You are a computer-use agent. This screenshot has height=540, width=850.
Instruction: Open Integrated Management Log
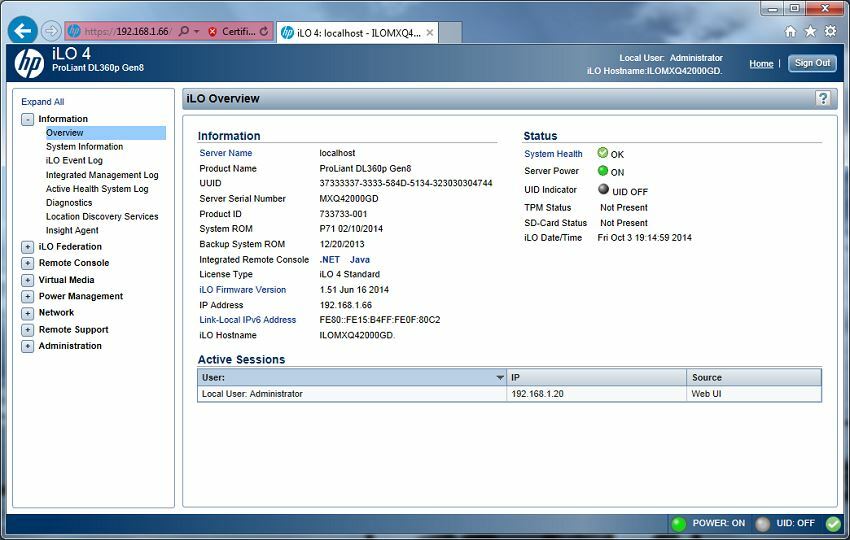pos(102,175)
